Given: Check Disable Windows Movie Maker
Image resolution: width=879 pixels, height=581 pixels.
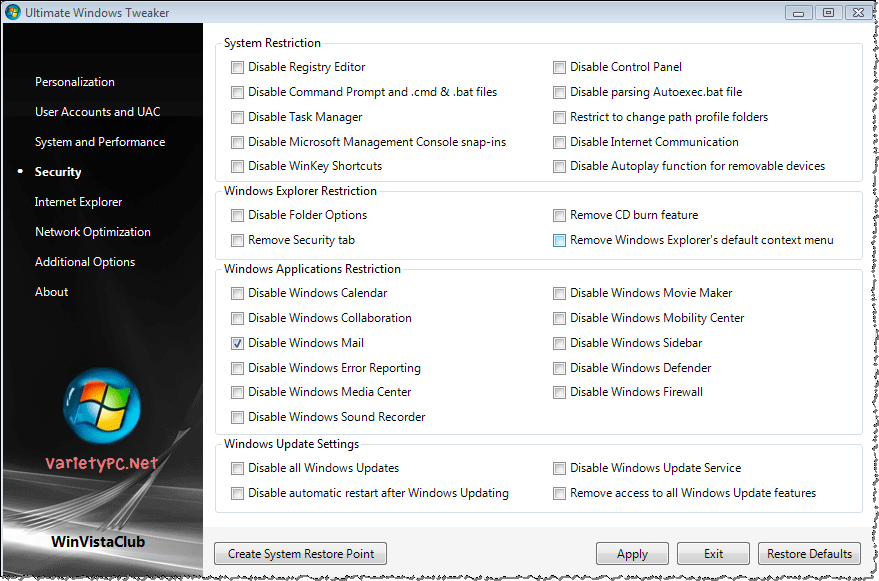Looking at the screenshot, I should [x=559, y=293].
